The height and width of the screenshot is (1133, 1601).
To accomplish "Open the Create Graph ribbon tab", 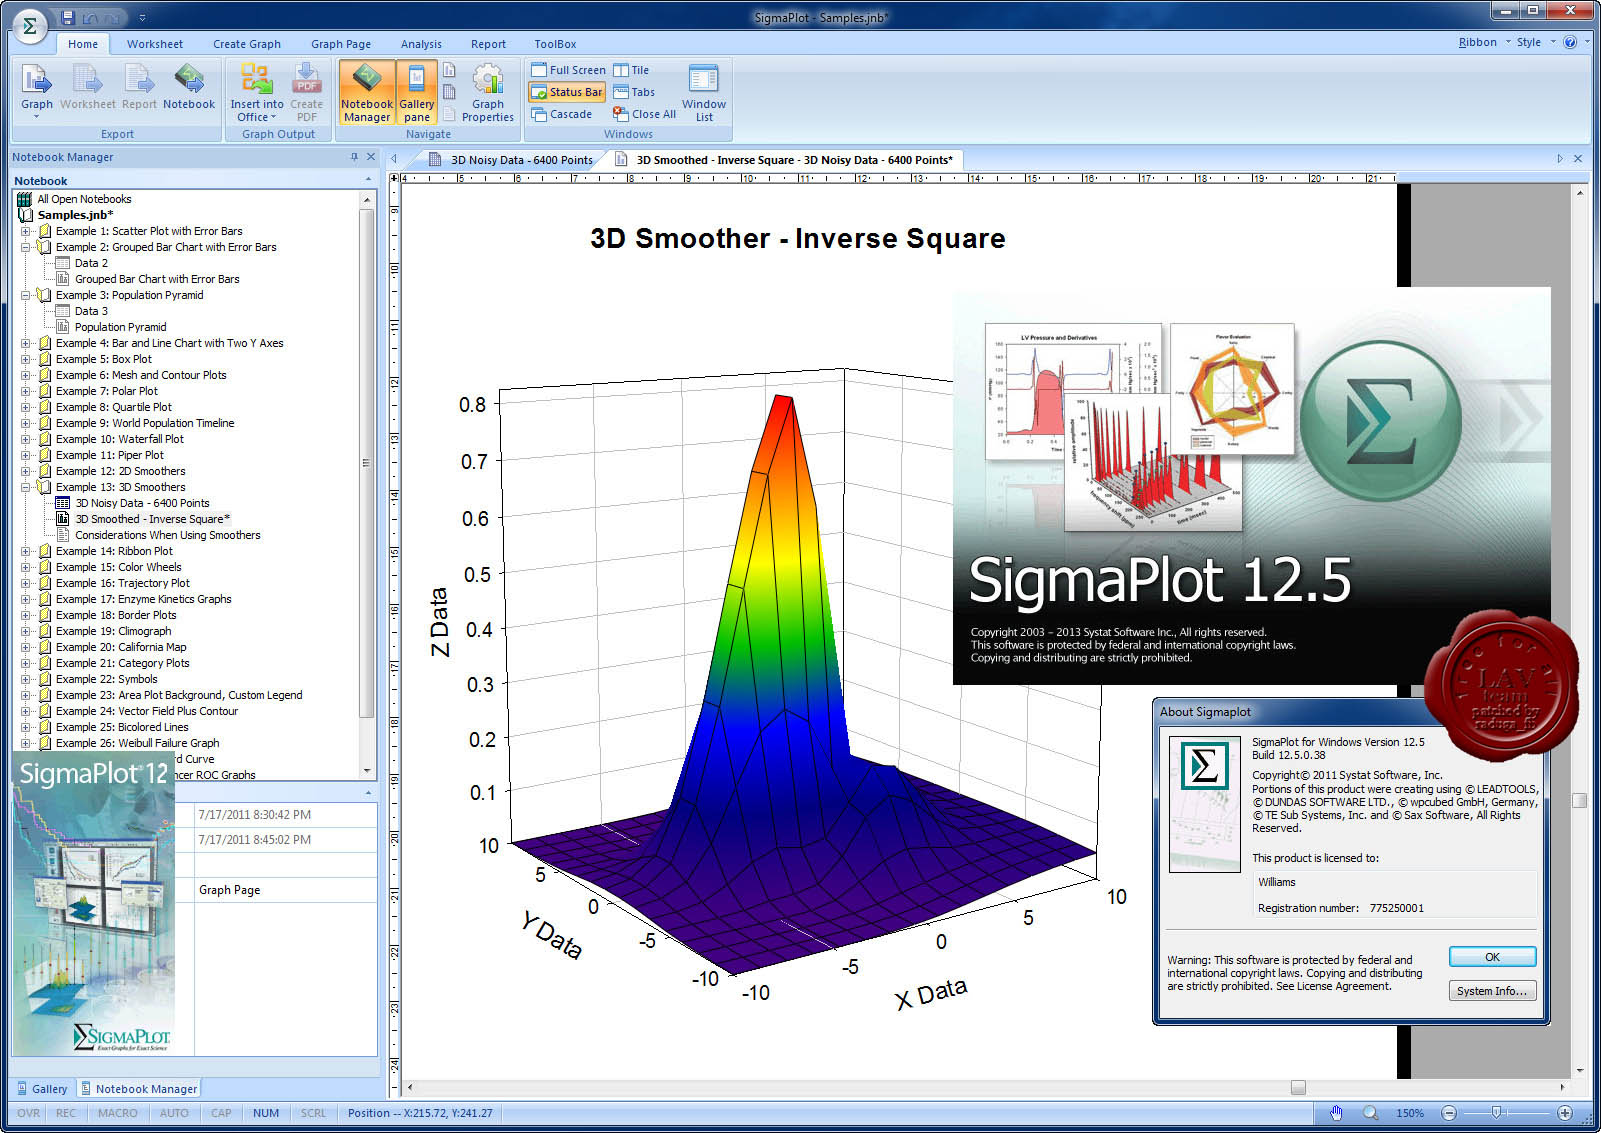I will (x=247, y=44).
